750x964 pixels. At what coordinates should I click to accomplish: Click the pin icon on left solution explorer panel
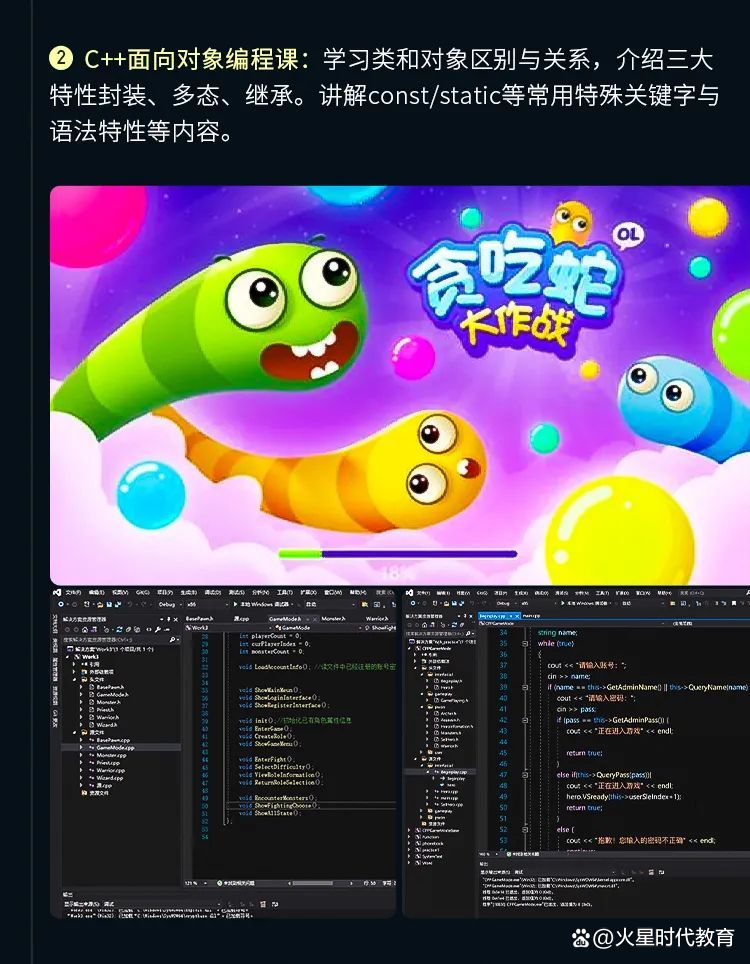(168, 619)
